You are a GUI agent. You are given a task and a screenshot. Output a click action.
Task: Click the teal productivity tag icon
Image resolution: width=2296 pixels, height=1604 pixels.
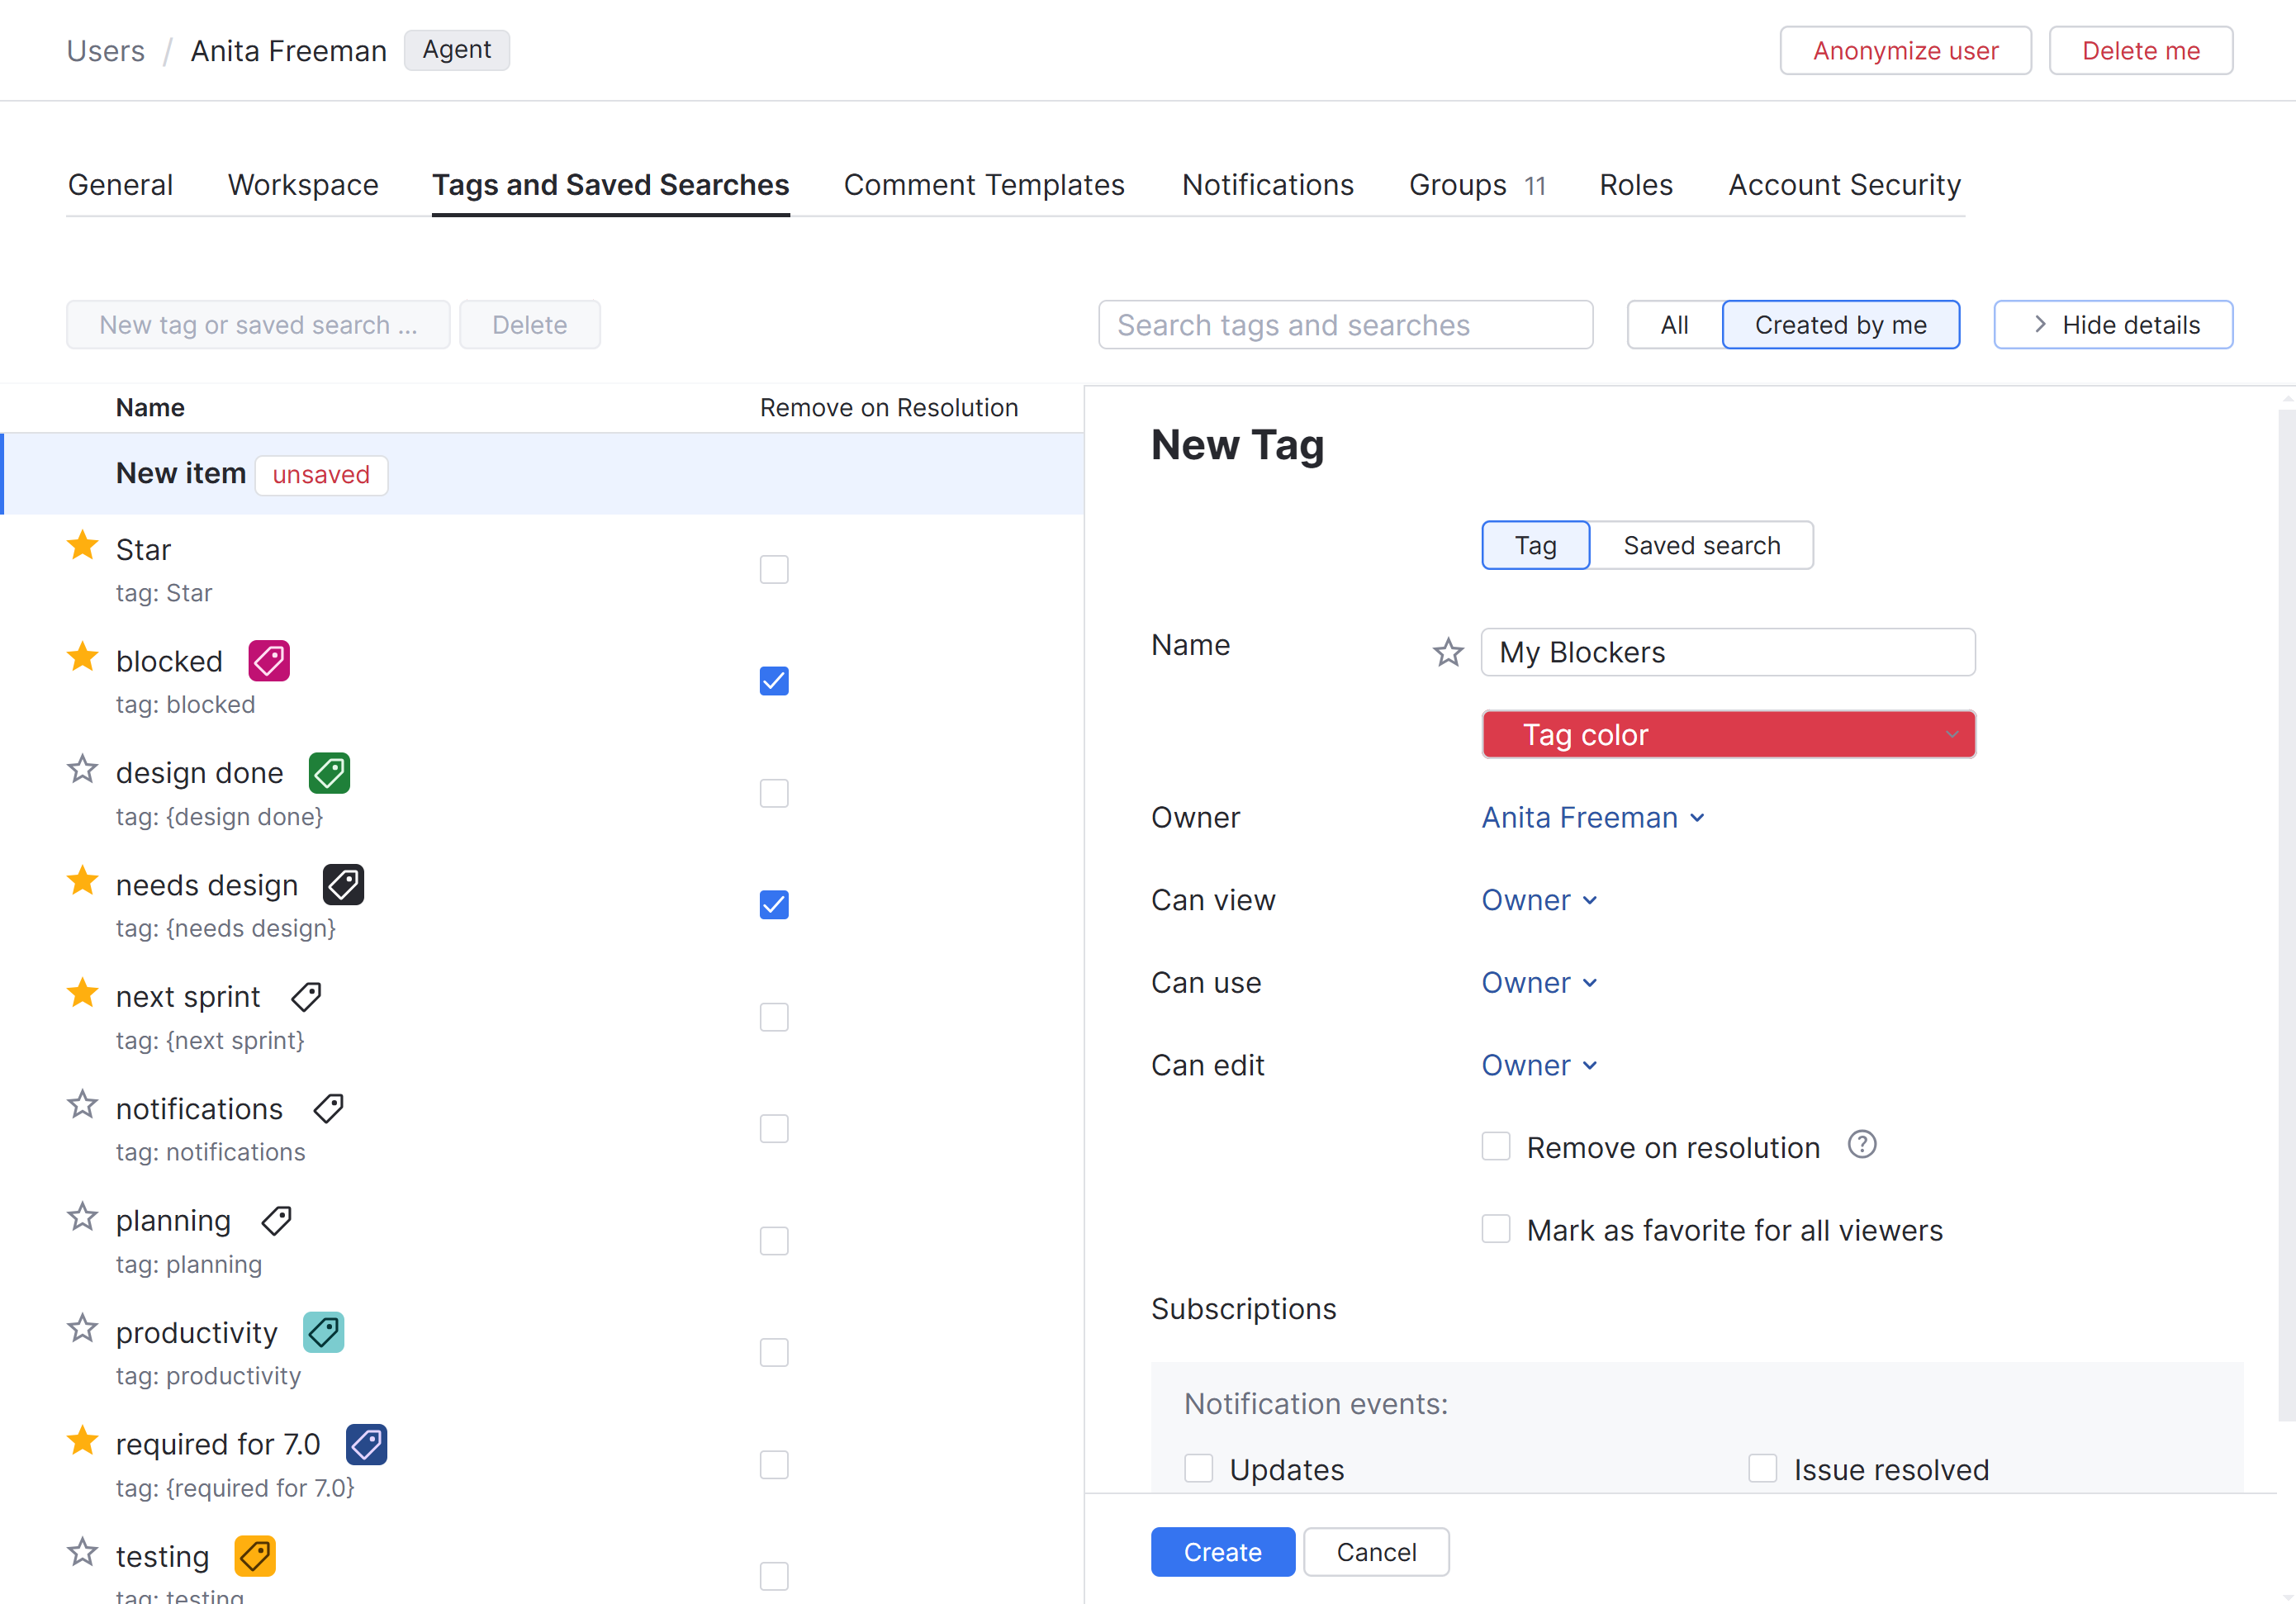coord(323,1332)
